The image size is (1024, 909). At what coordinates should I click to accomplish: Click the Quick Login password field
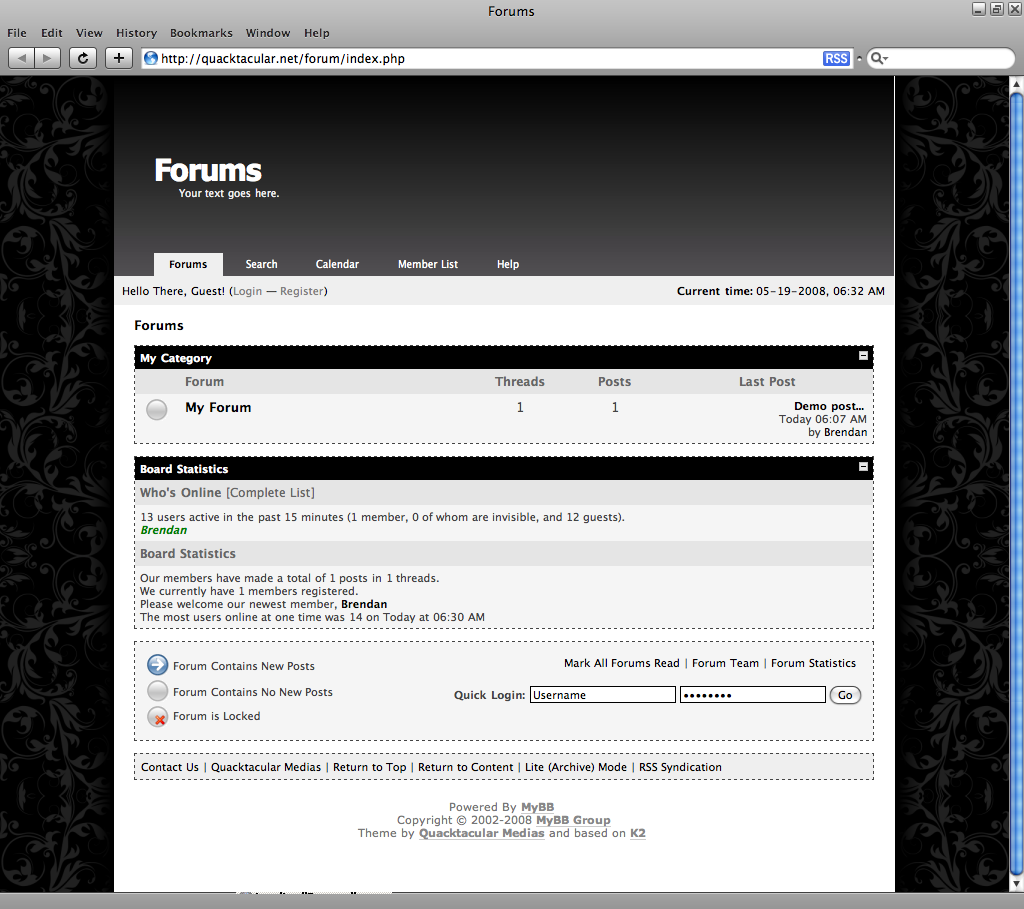[x=752, y=695]
